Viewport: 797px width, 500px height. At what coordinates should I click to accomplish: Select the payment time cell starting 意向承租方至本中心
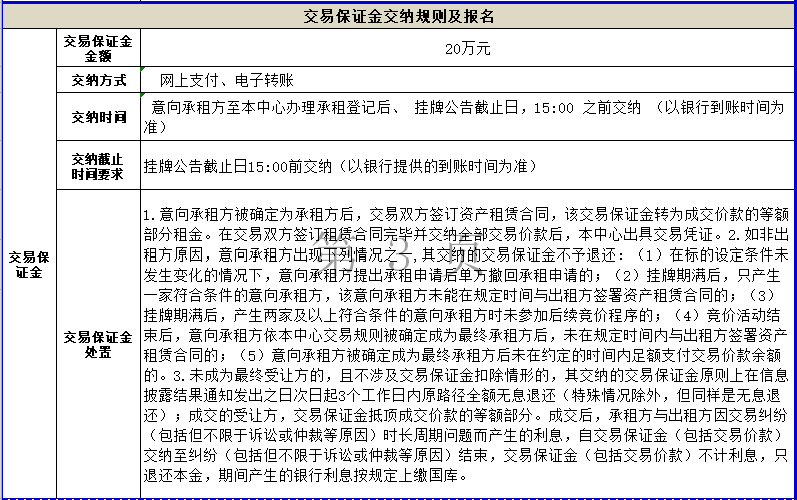(467, 117)
